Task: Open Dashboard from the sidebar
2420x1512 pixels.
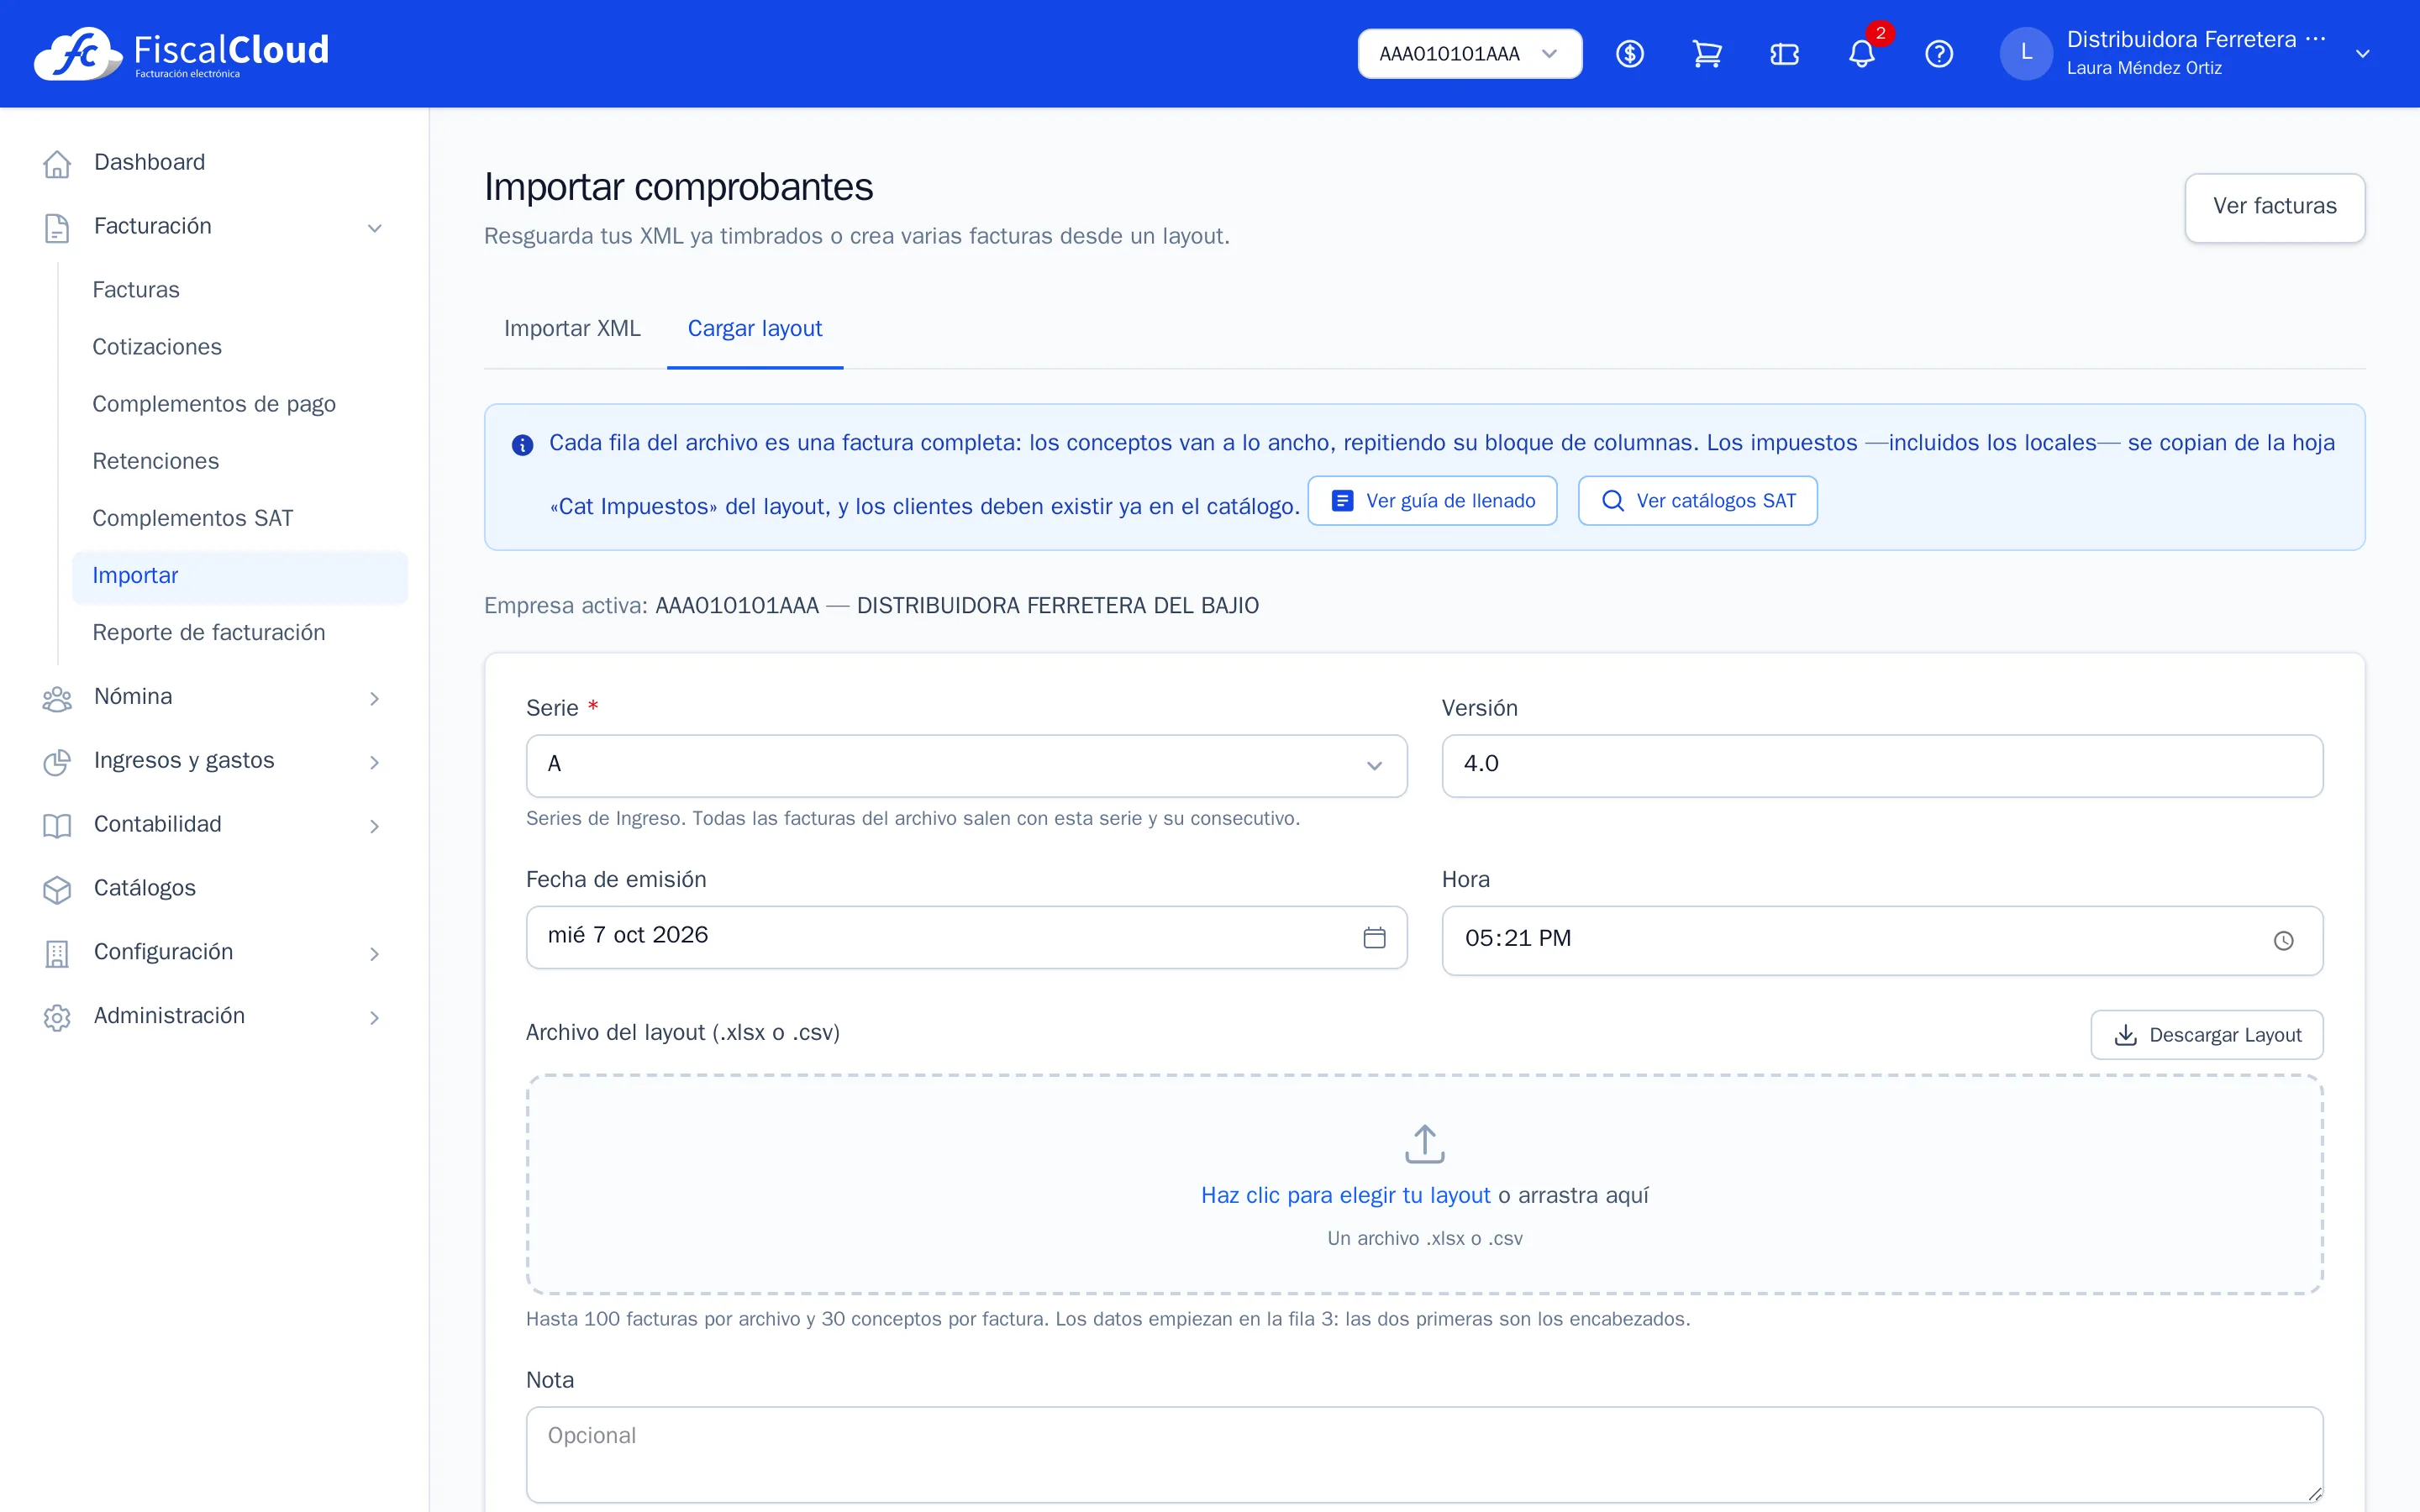Action: 215,163
